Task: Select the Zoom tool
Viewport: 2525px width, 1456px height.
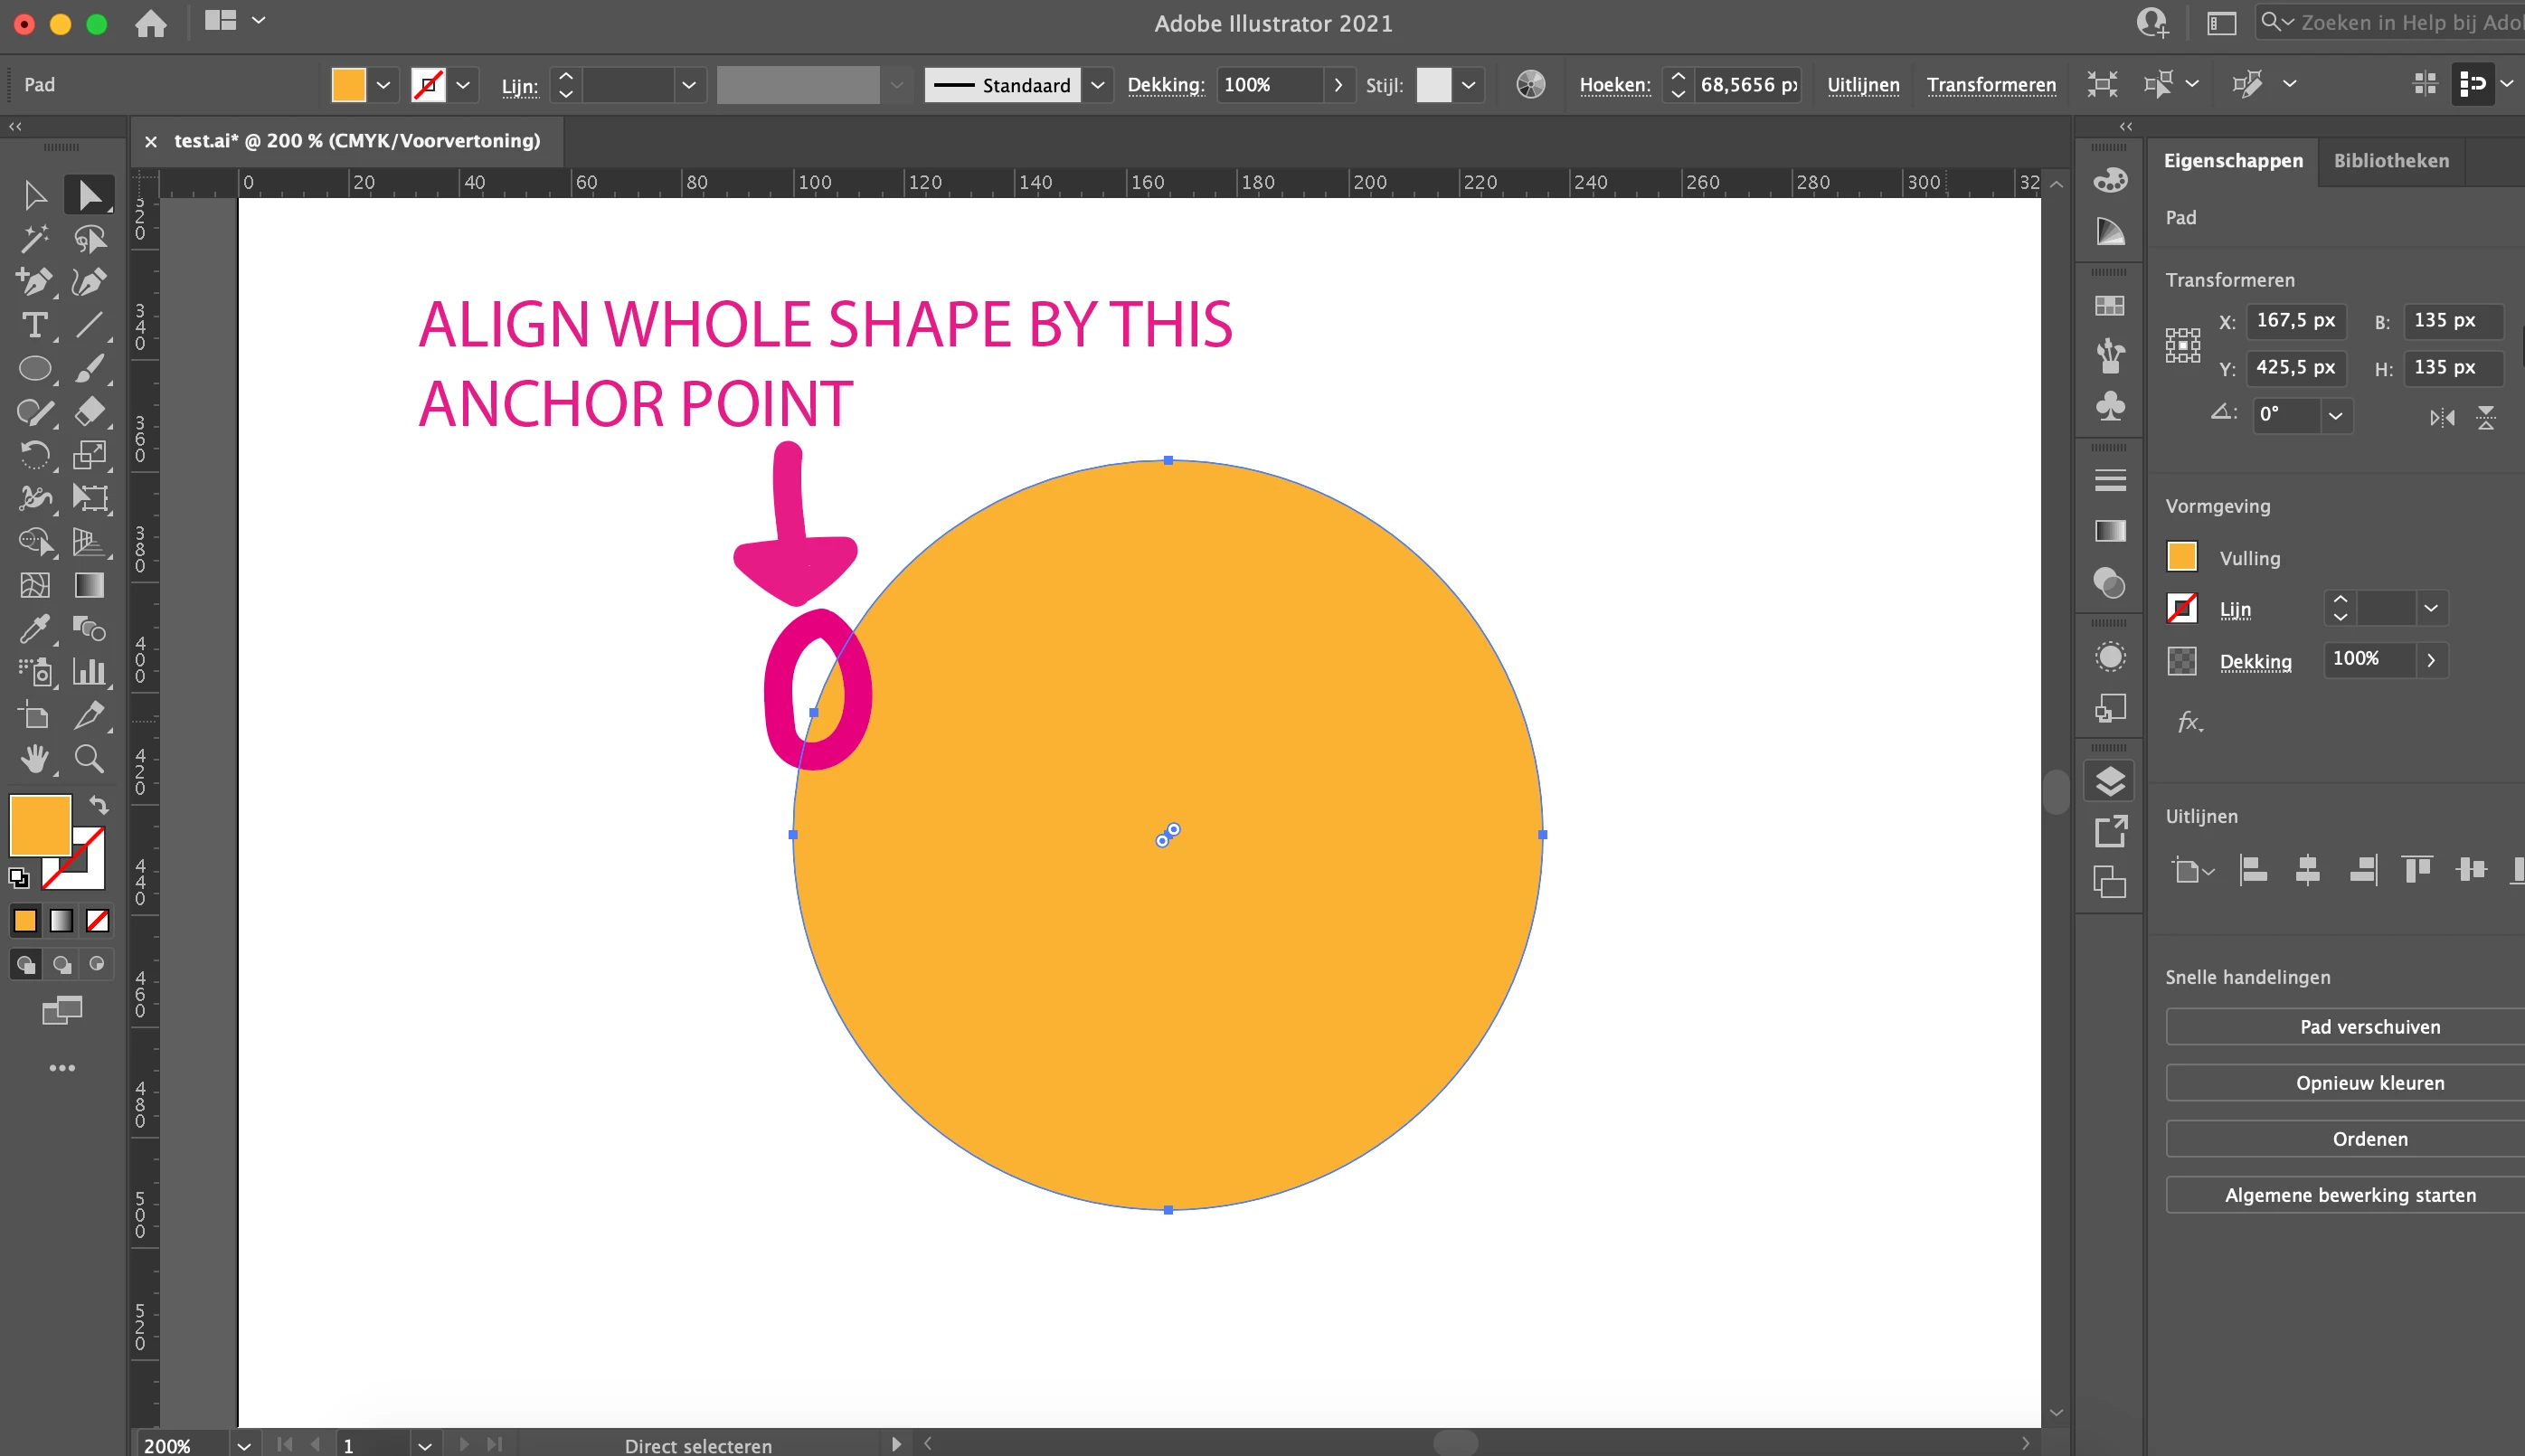Action: tap(89, 759)
